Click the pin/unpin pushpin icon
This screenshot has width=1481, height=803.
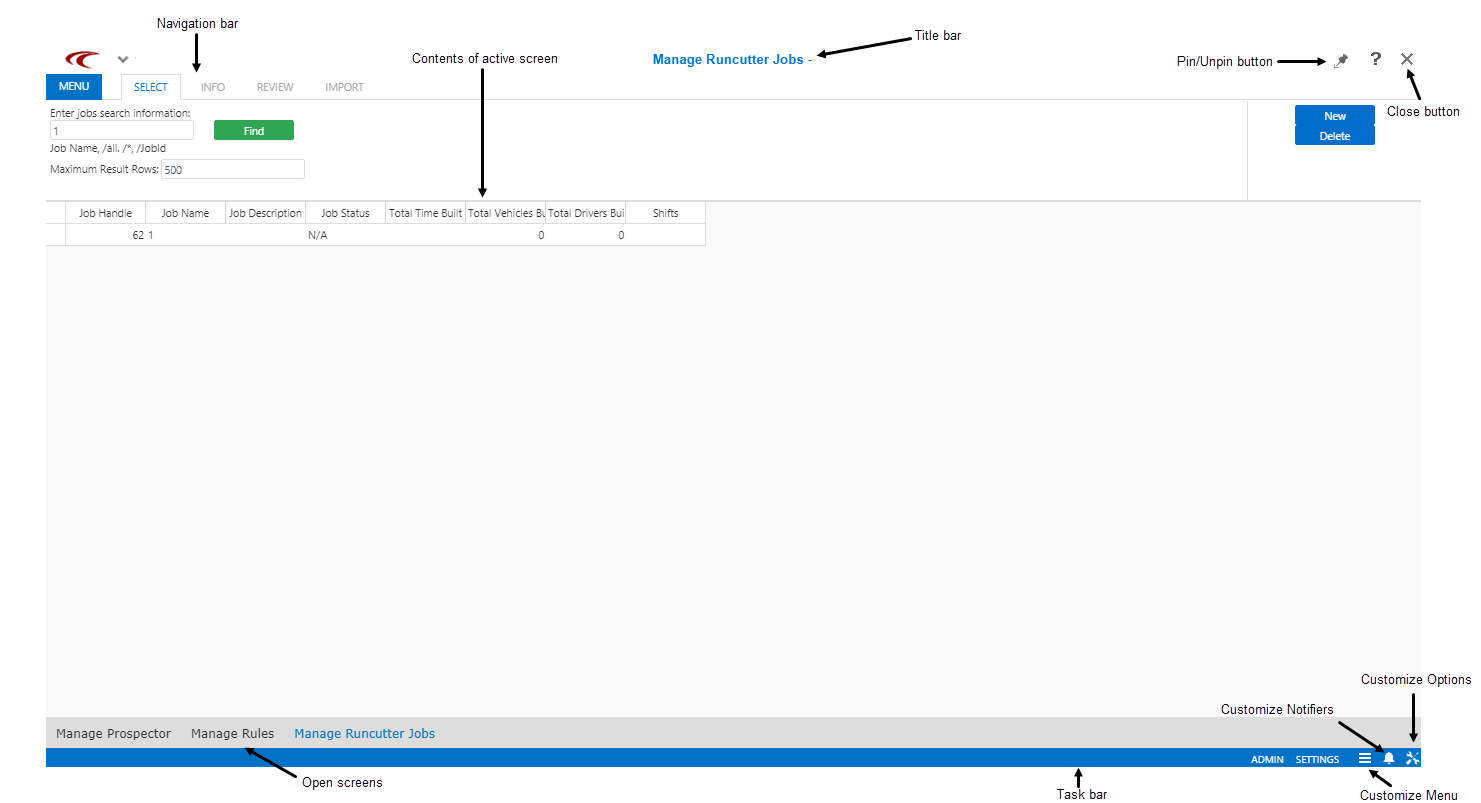(x=1341, y=61)
